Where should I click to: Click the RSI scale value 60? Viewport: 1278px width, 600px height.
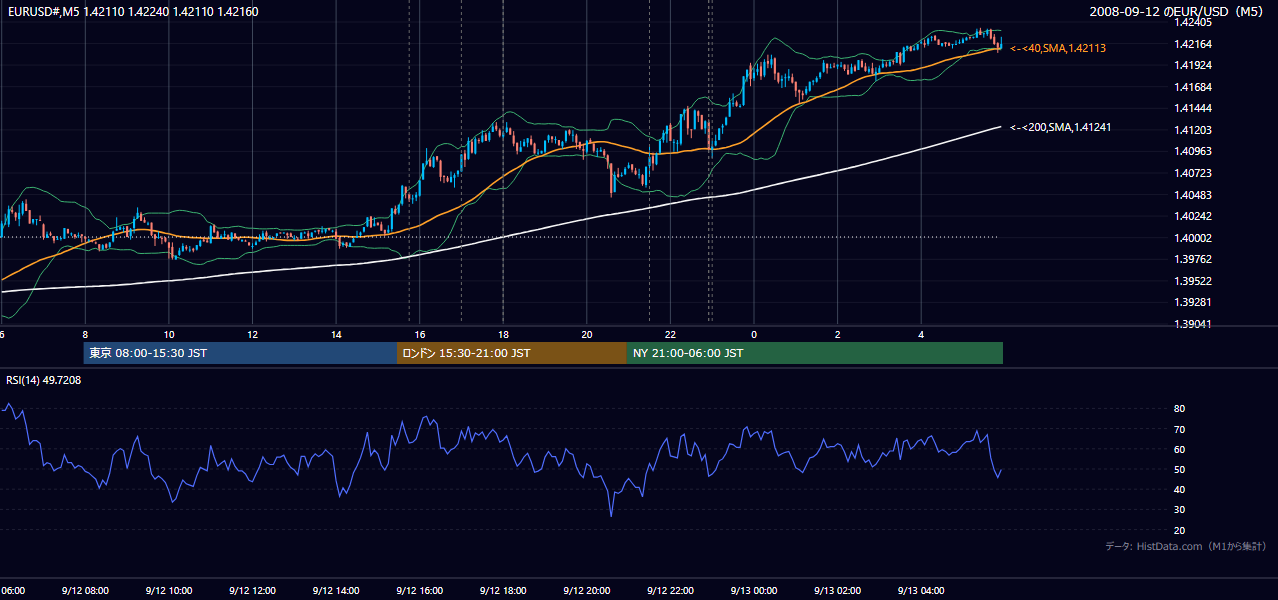[1179, 449]
